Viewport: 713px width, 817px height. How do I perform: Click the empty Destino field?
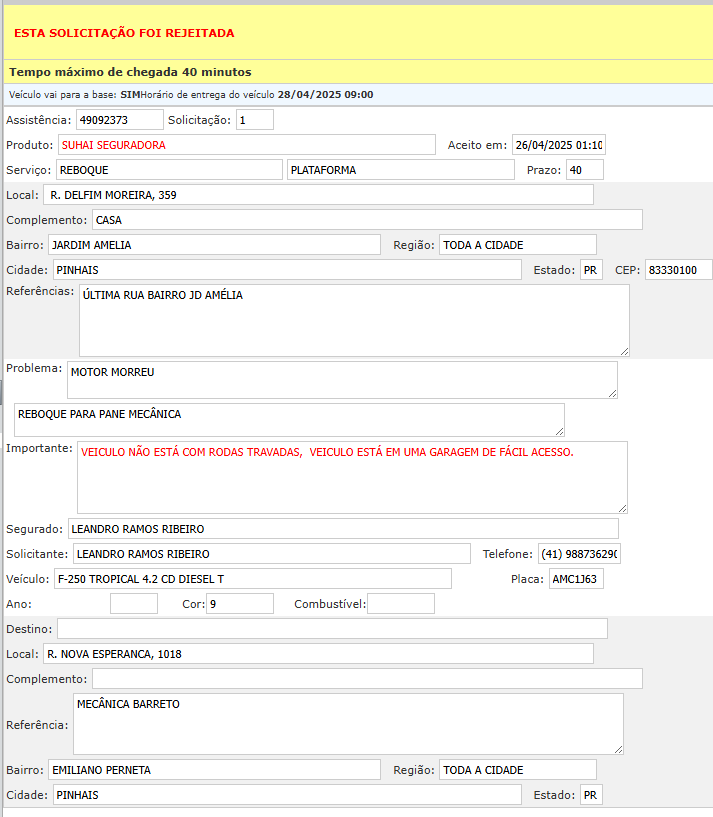pos(332,629)
